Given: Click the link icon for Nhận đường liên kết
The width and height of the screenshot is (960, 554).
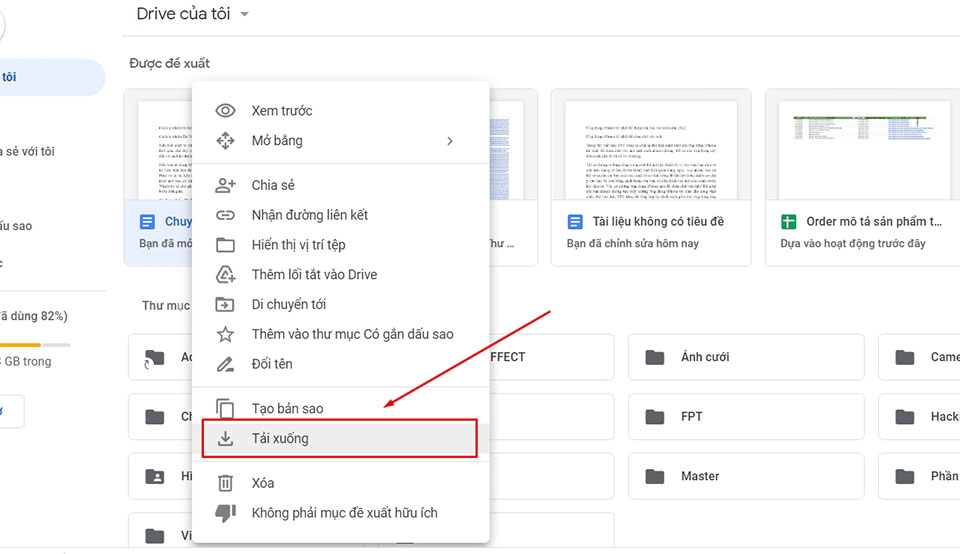Looking at the screenshot, I should pyautogui.click(x=225, y=215).
